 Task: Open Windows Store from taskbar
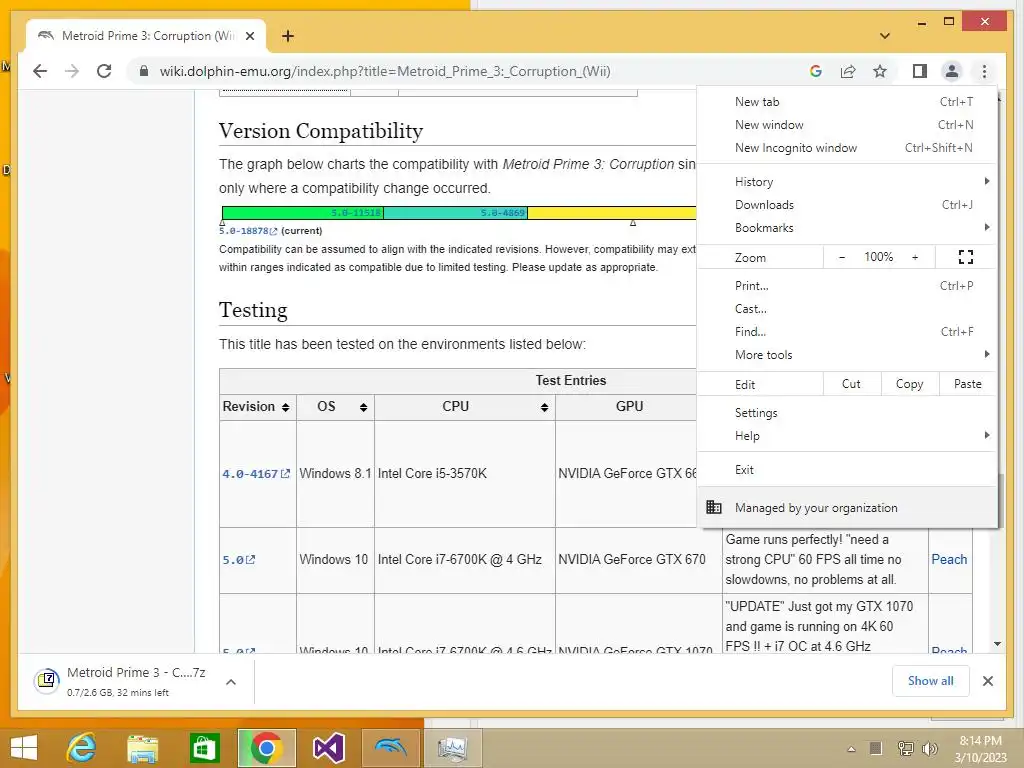point(204,748)
